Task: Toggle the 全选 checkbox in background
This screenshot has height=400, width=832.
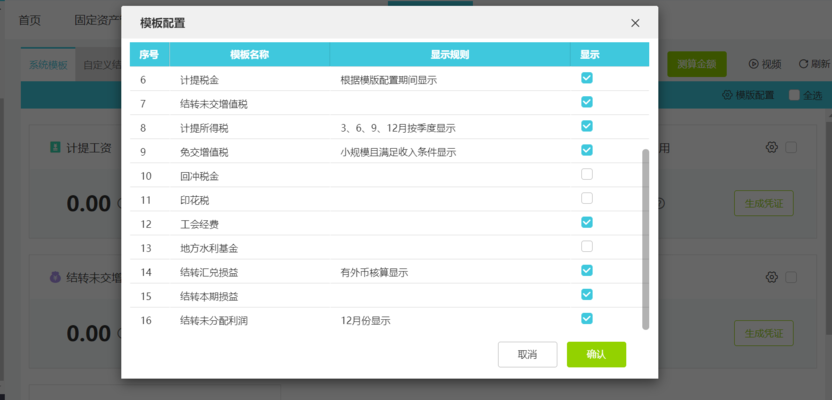Action: click(x=794, y=95)
